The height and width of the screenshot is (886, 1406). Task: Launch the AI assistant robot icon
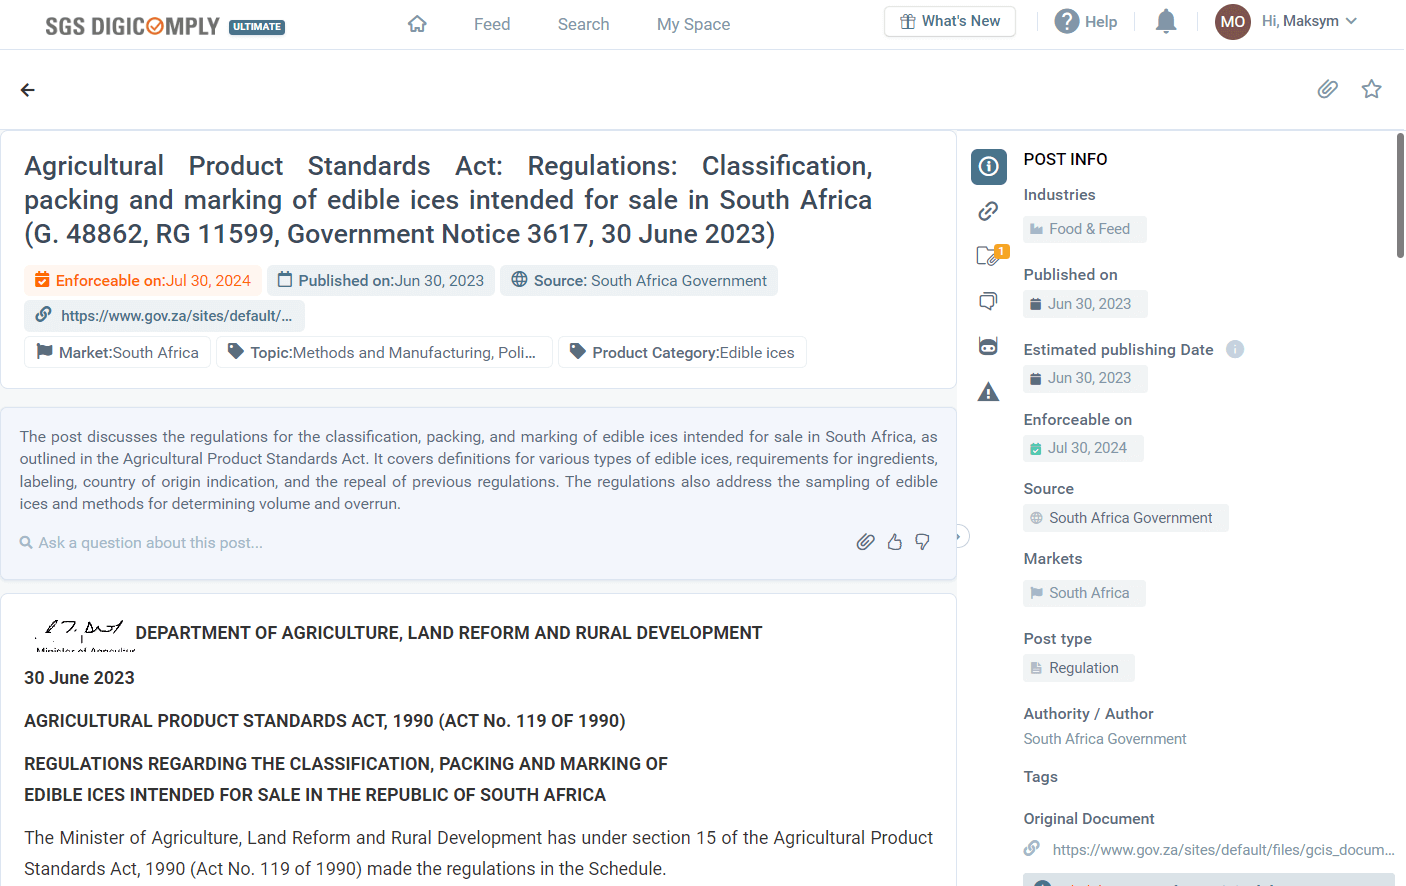click(988, 346)
